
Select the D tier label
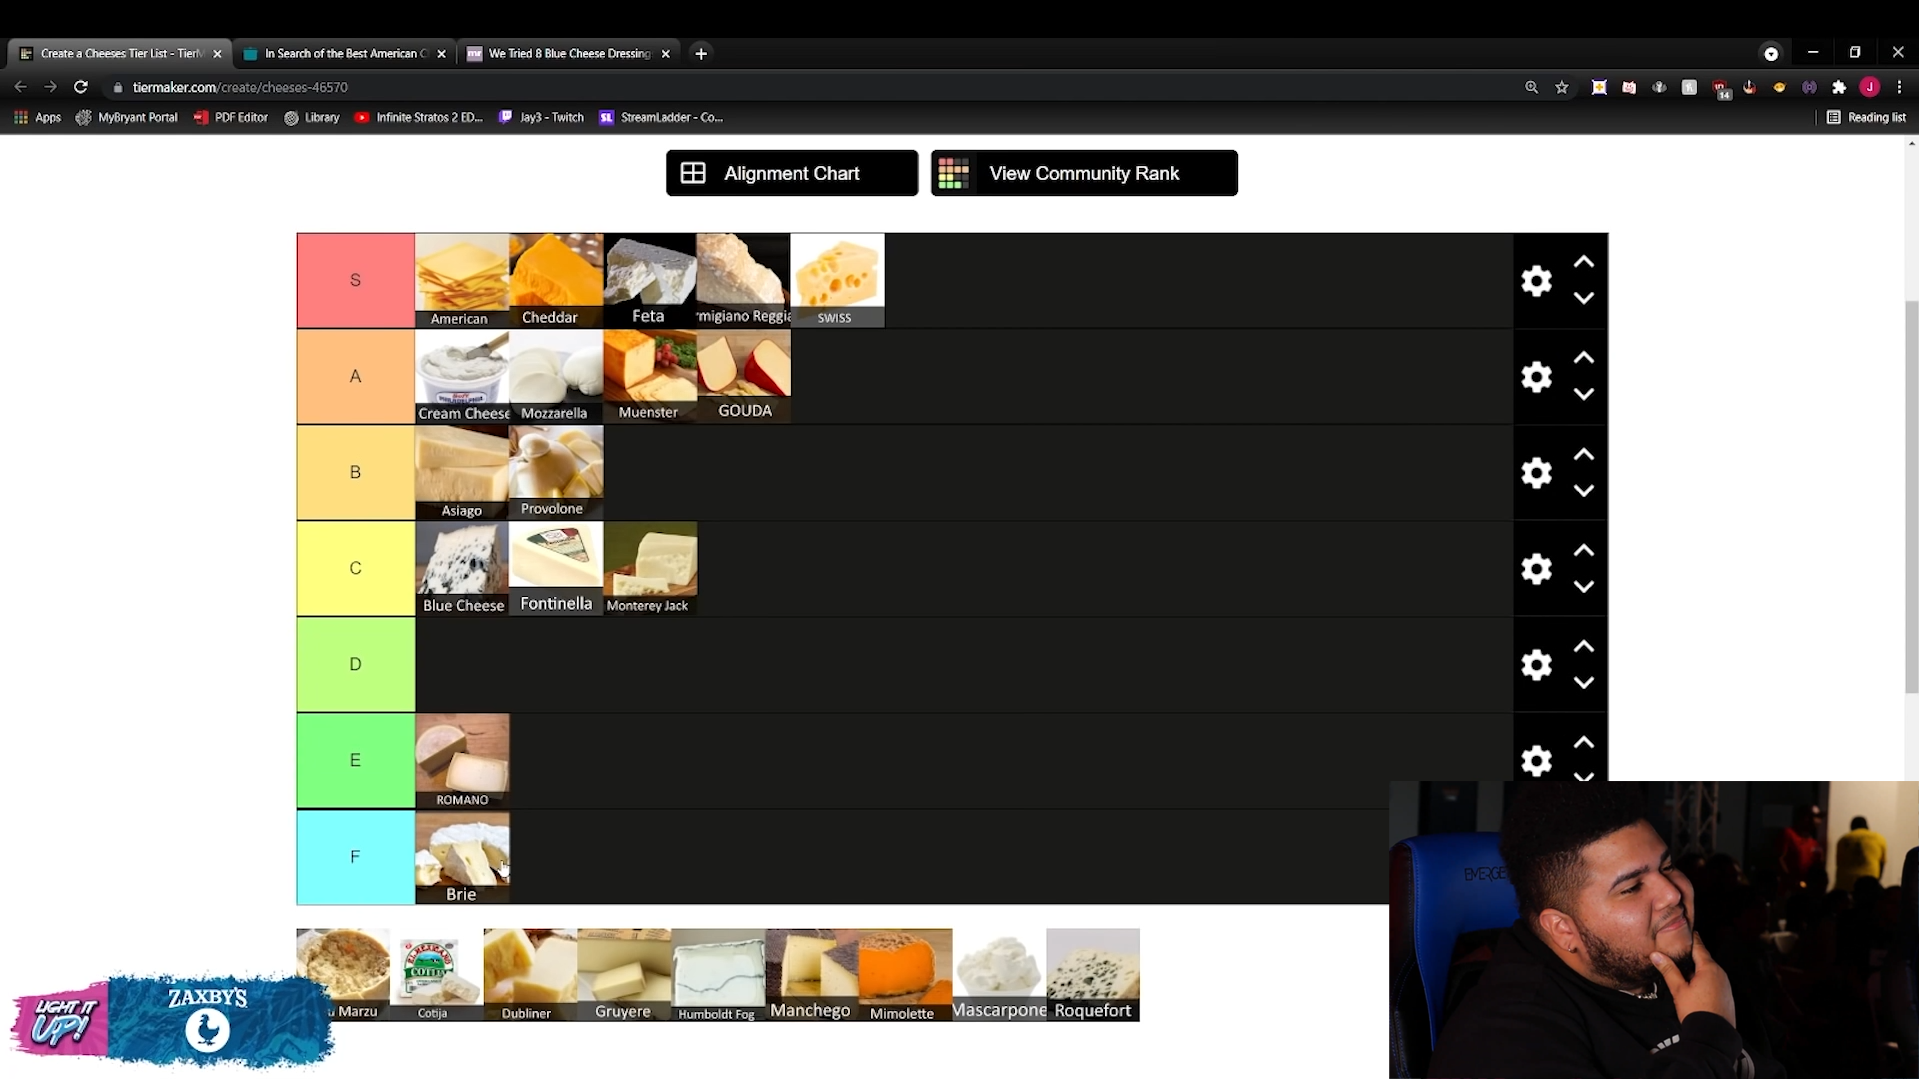coord(356,665)
